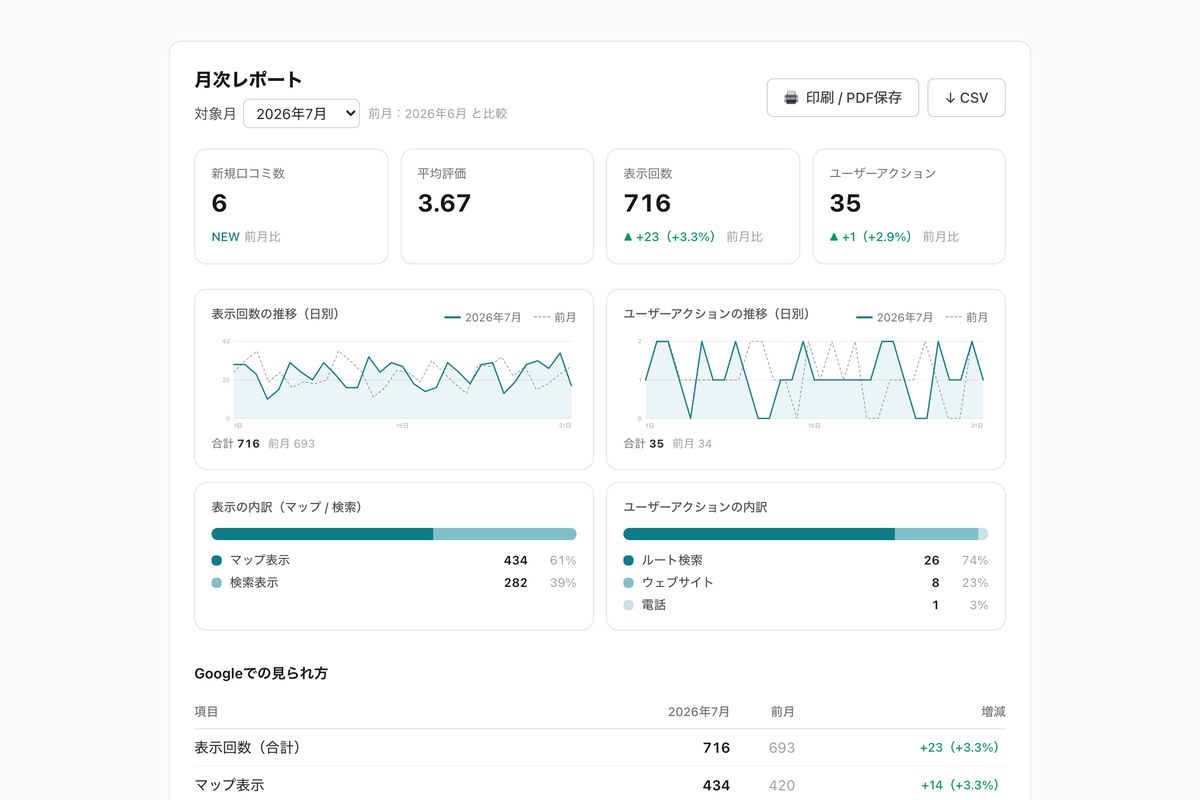The image size is (1200, 800).
Task: Click the ▲+23（+3.3%）change indicator
Action: [x=669, y=237]
